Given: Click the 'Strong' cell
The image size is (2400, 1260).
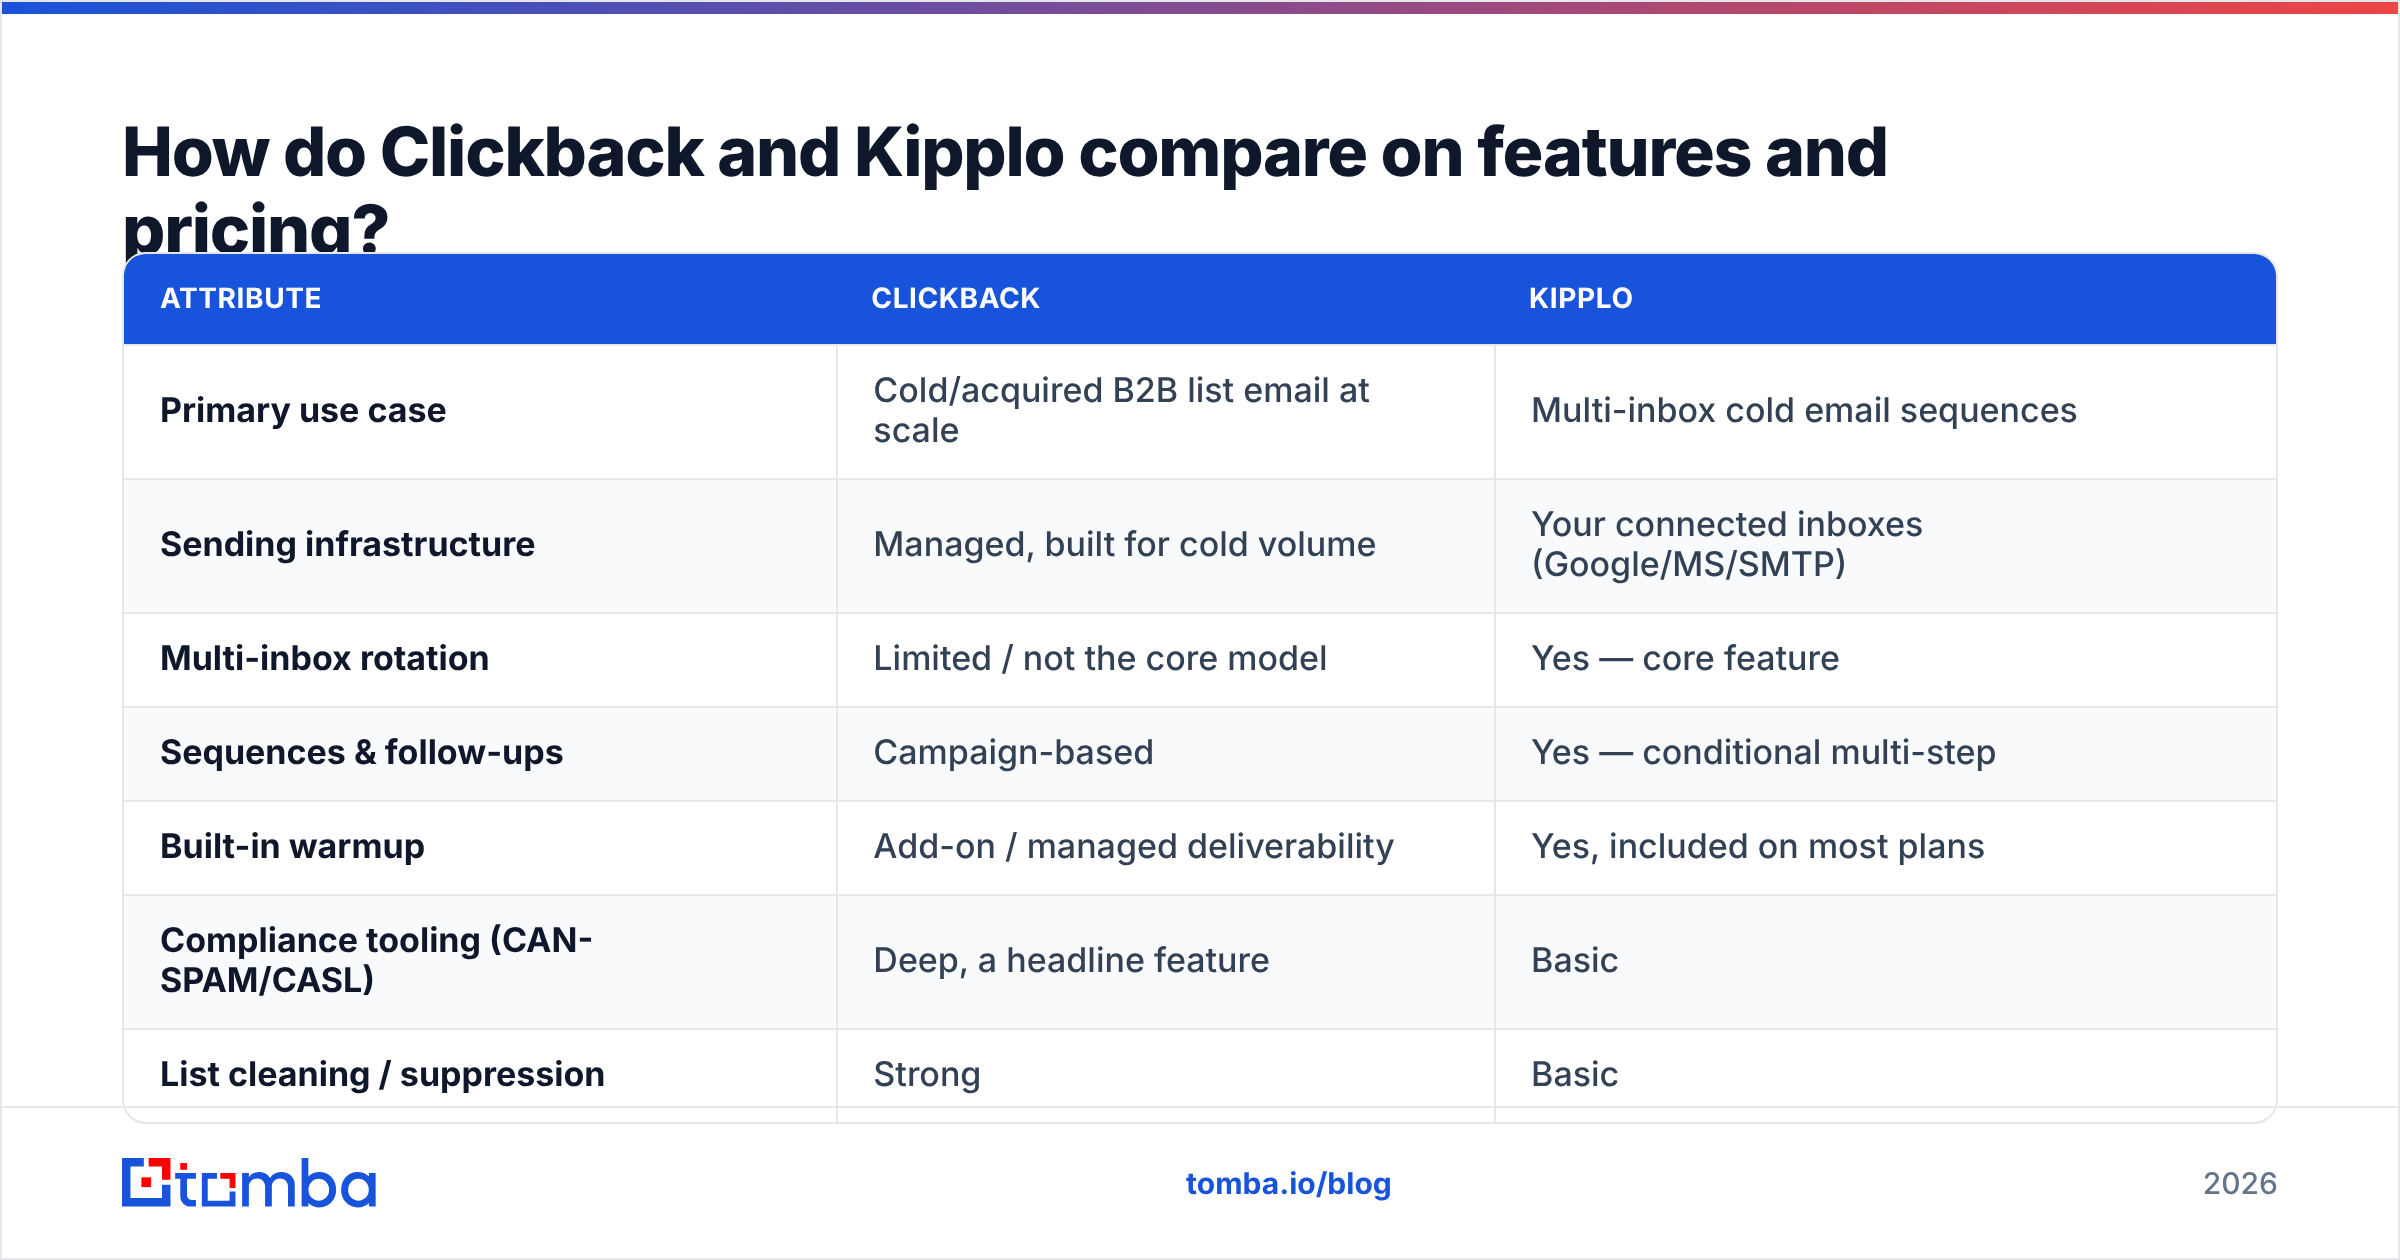Looking at the screenshot, I should [926, 1074].
